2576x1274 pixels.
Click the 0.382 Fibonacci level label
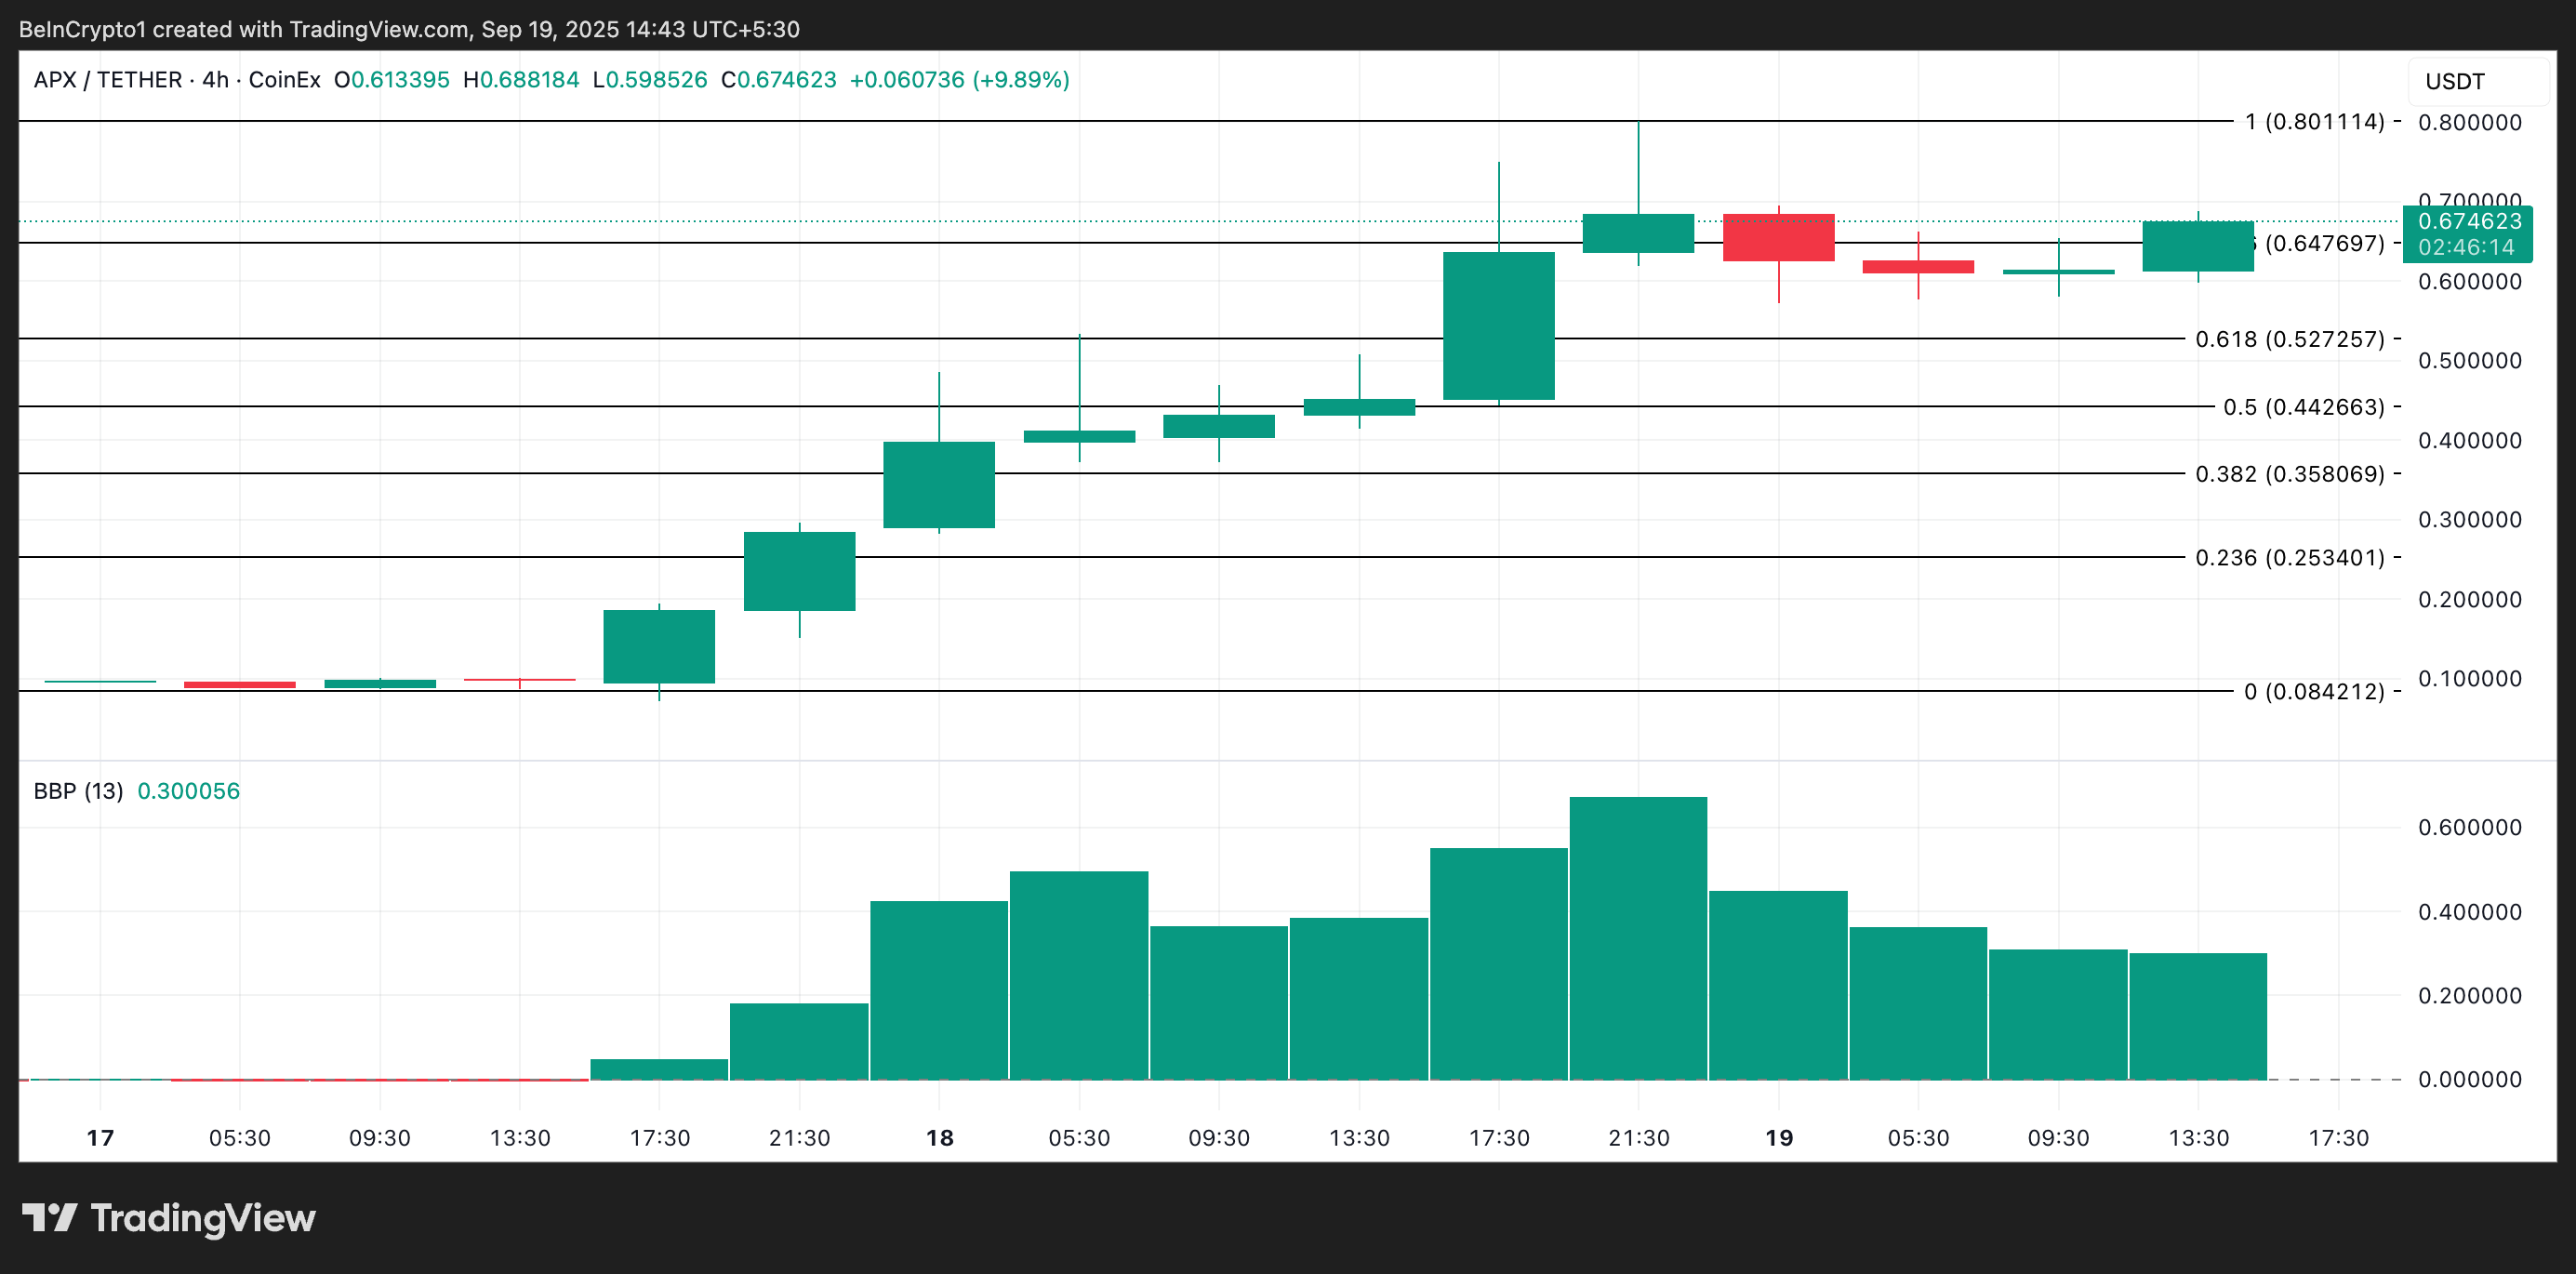pyautogui.click(x=2289, y=475)
